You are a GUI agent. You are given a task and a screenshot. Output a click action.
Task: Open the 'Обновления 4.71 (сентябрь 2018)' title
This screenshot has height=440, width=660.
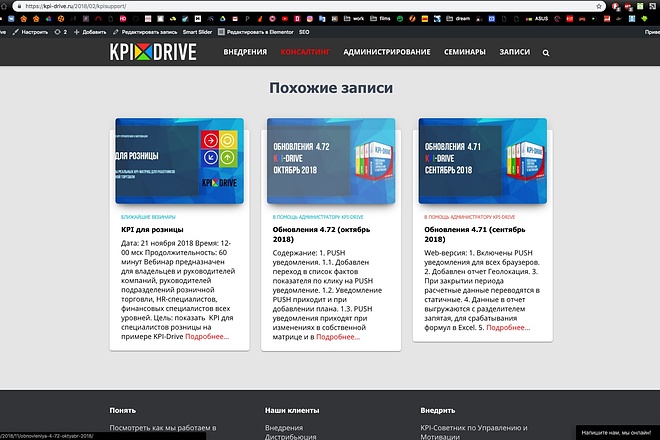[474, 234]
